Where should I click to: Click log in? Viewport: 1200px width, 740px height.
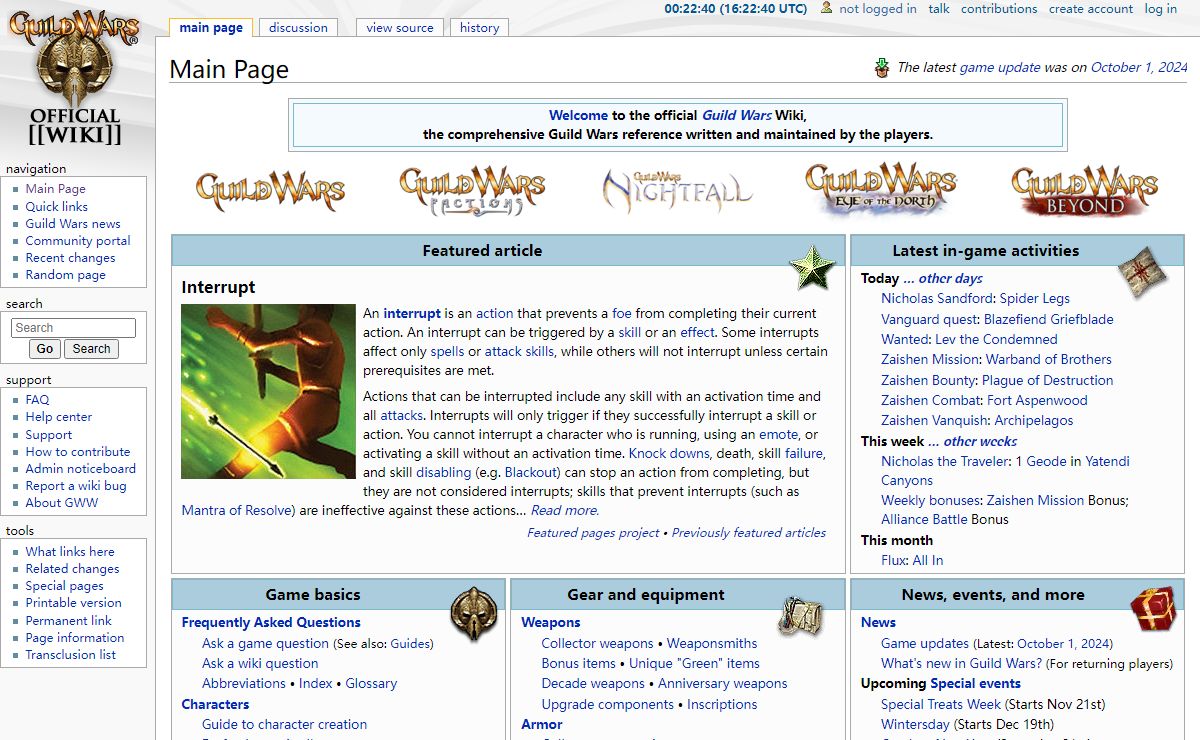click(1161, 9)
